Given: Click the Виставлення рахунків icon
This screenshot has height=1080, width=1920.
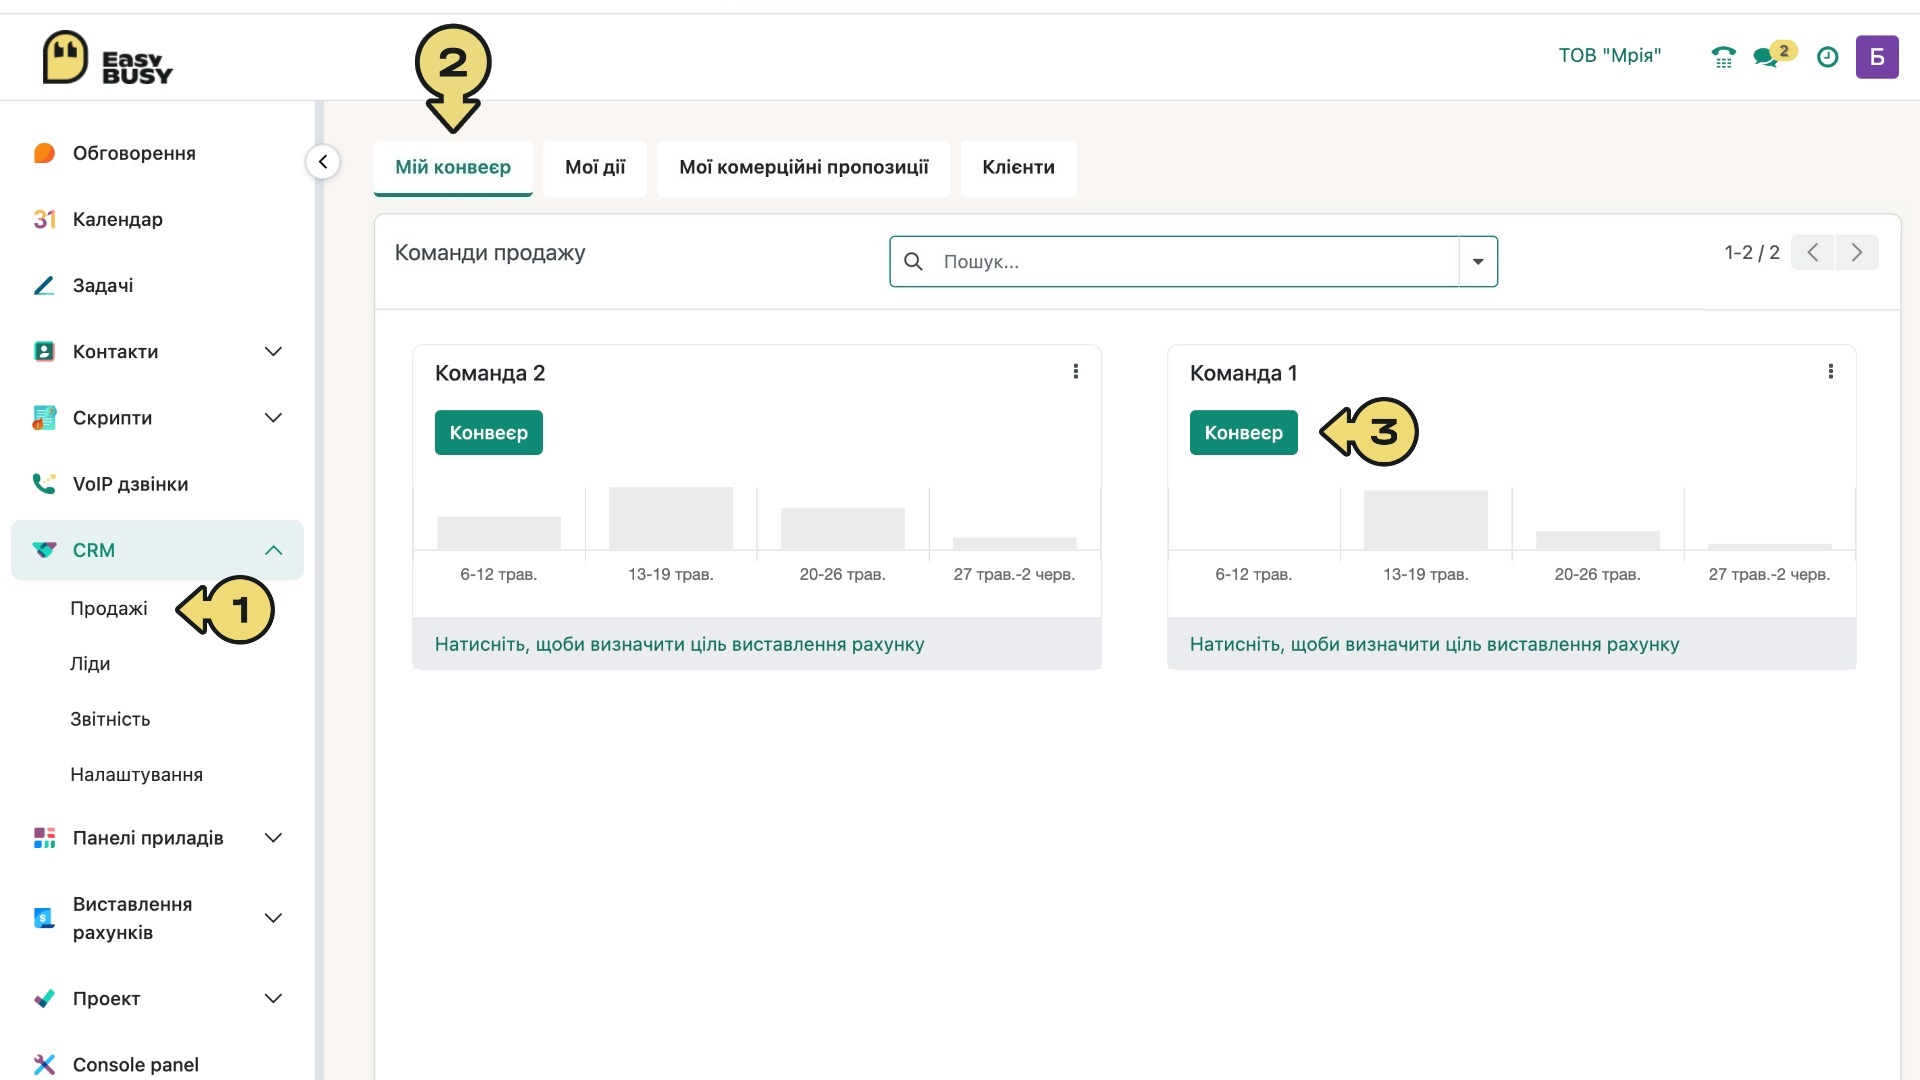Looking at the screenshot, I should pyautogui.click(x=44, y=918).
